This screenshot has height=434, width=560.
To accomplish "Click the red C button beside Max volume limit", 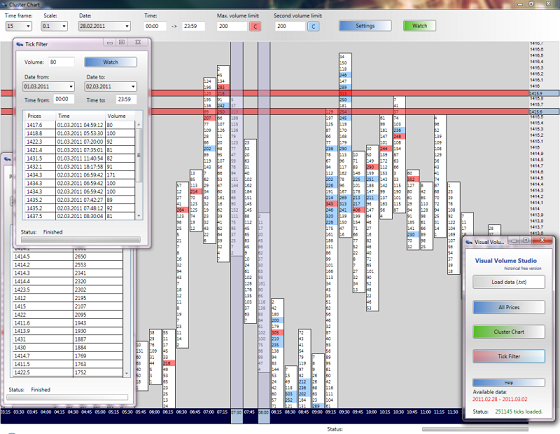I will [x=255, y=26].
